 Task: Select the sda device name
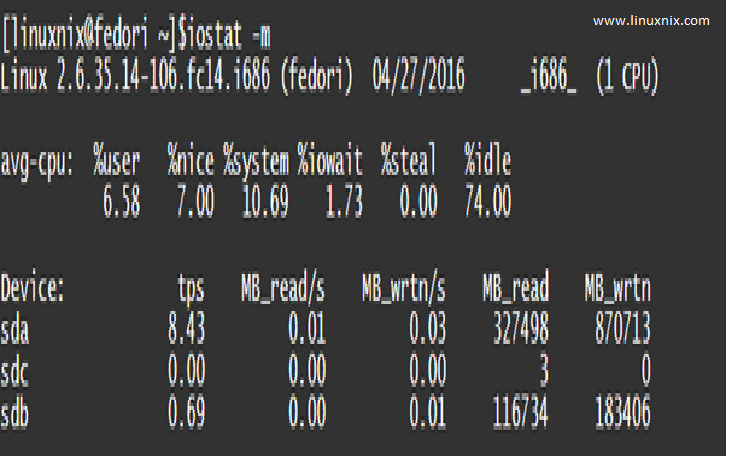click(16, 331)
